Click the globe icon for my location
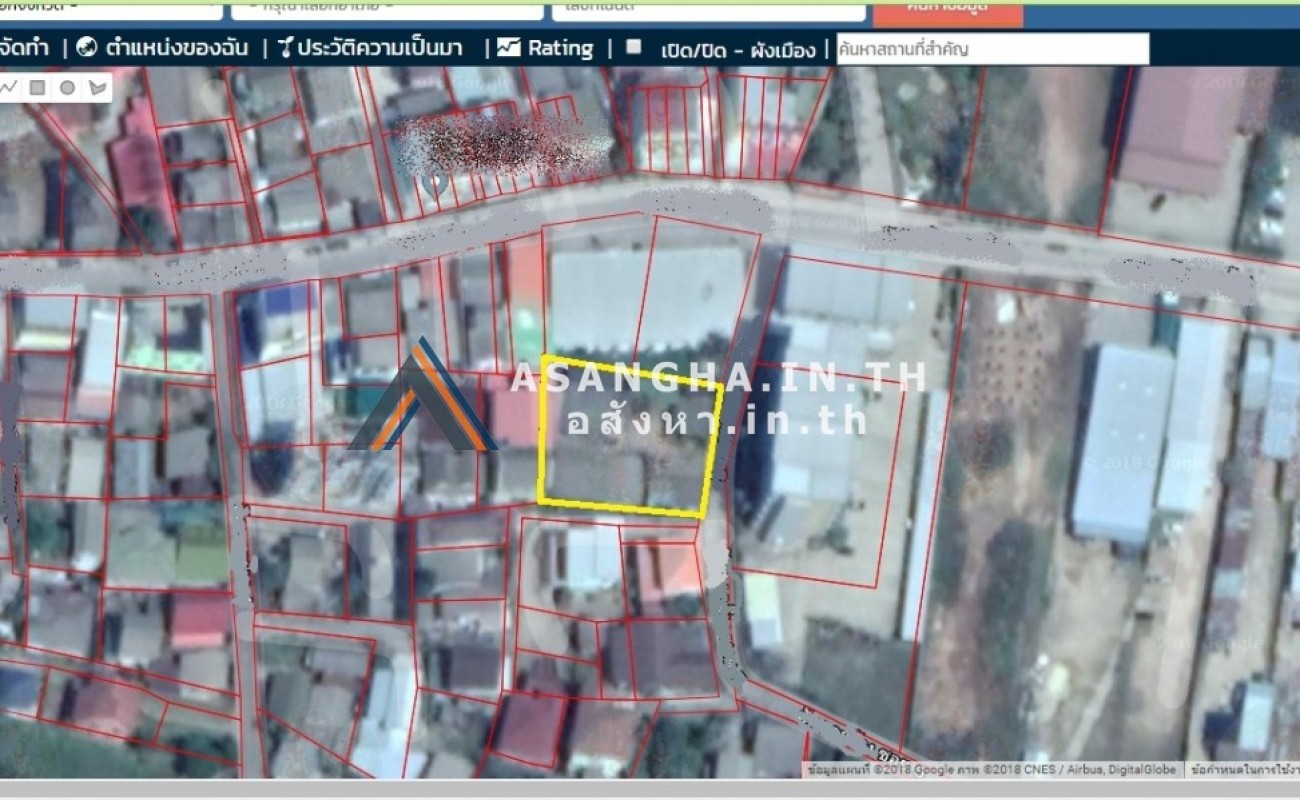Image resolution: width=1300 pixels, height=800 pixels. point(86,47)
